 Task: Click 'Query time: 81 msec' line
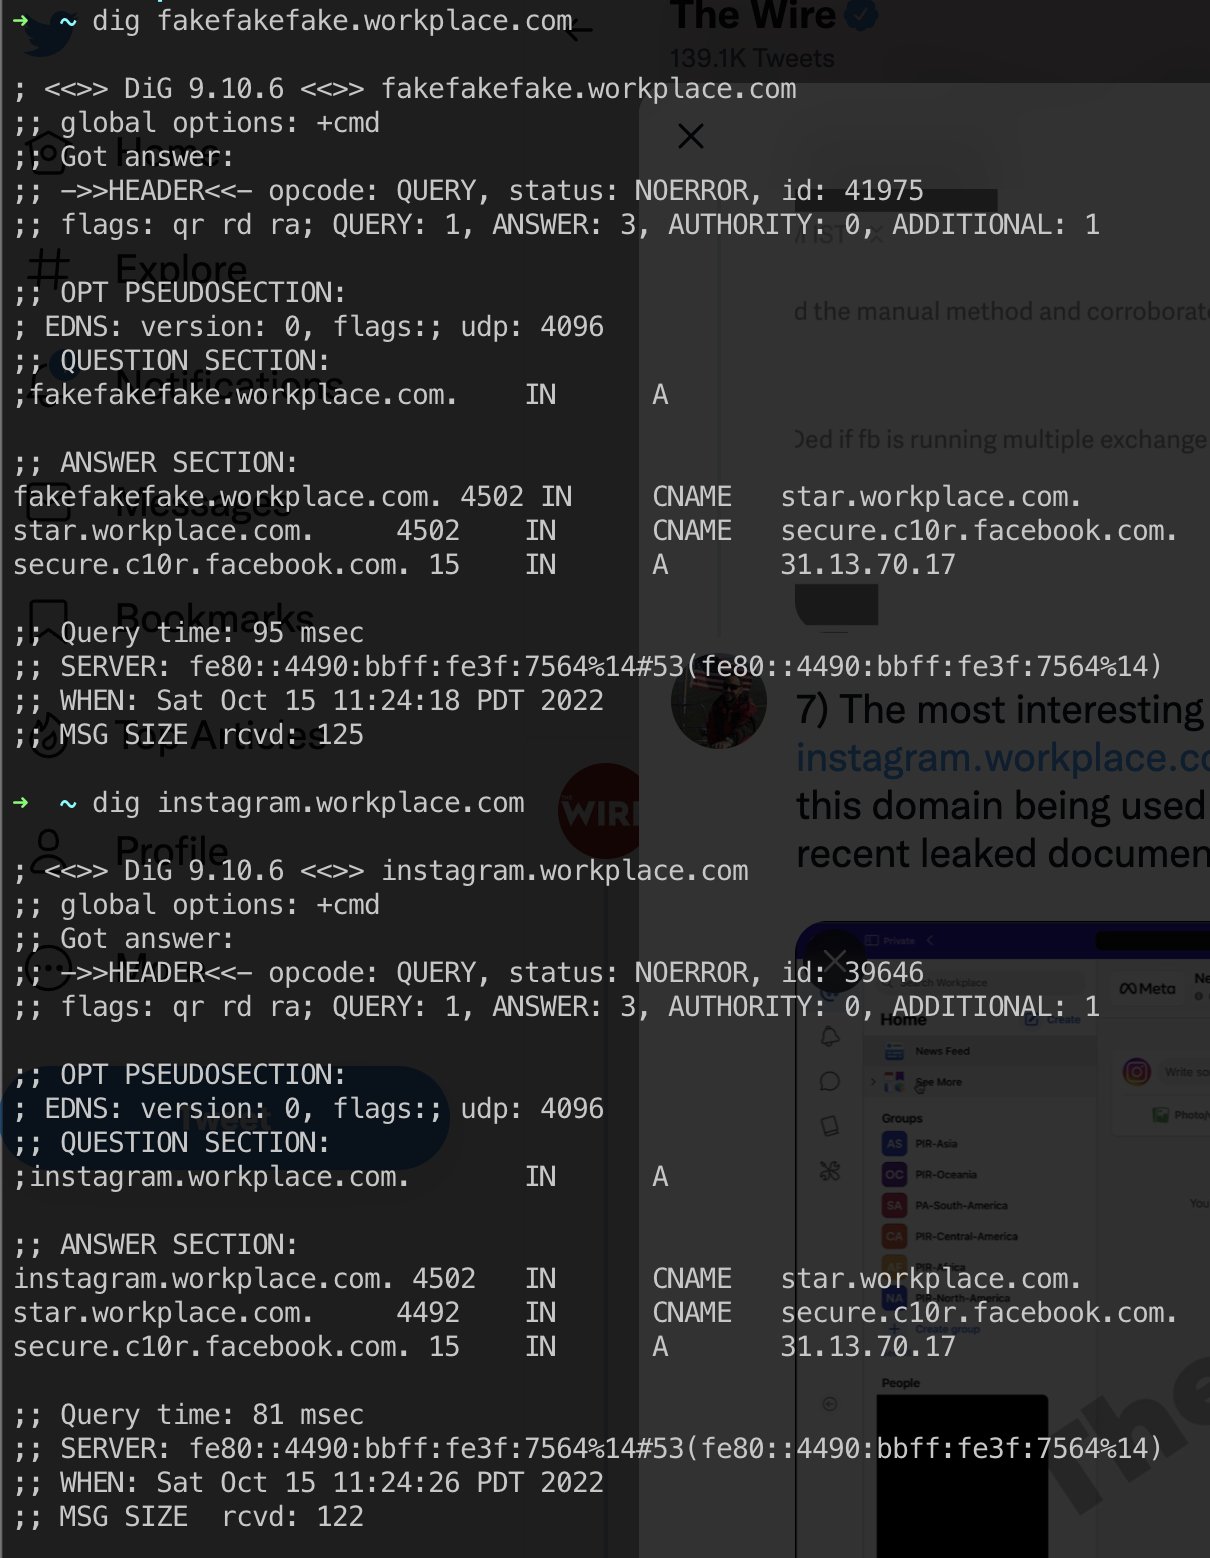189,1414
